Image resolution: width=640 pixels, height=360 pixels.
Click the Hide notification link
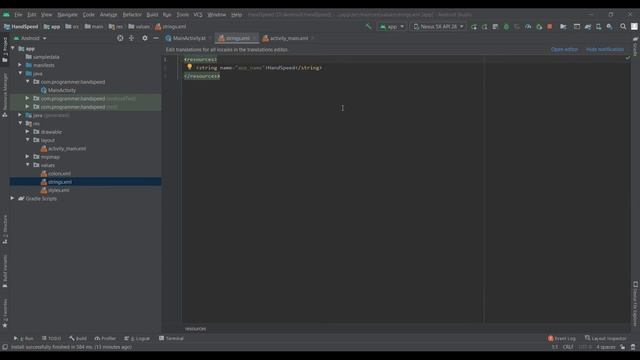click(605, 49)
